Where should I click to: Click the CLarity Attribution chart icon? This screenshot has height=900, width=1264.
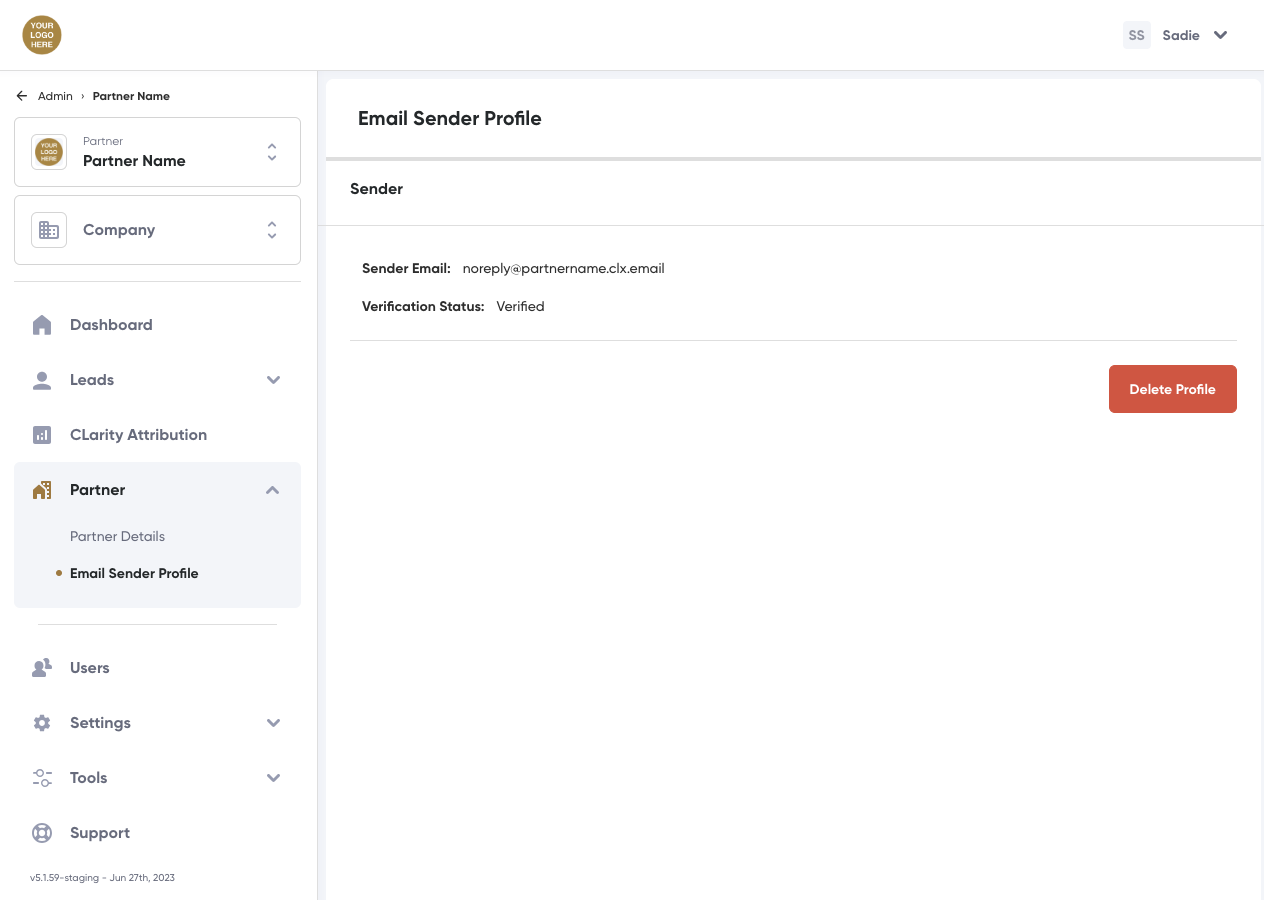tap(42, 435)
